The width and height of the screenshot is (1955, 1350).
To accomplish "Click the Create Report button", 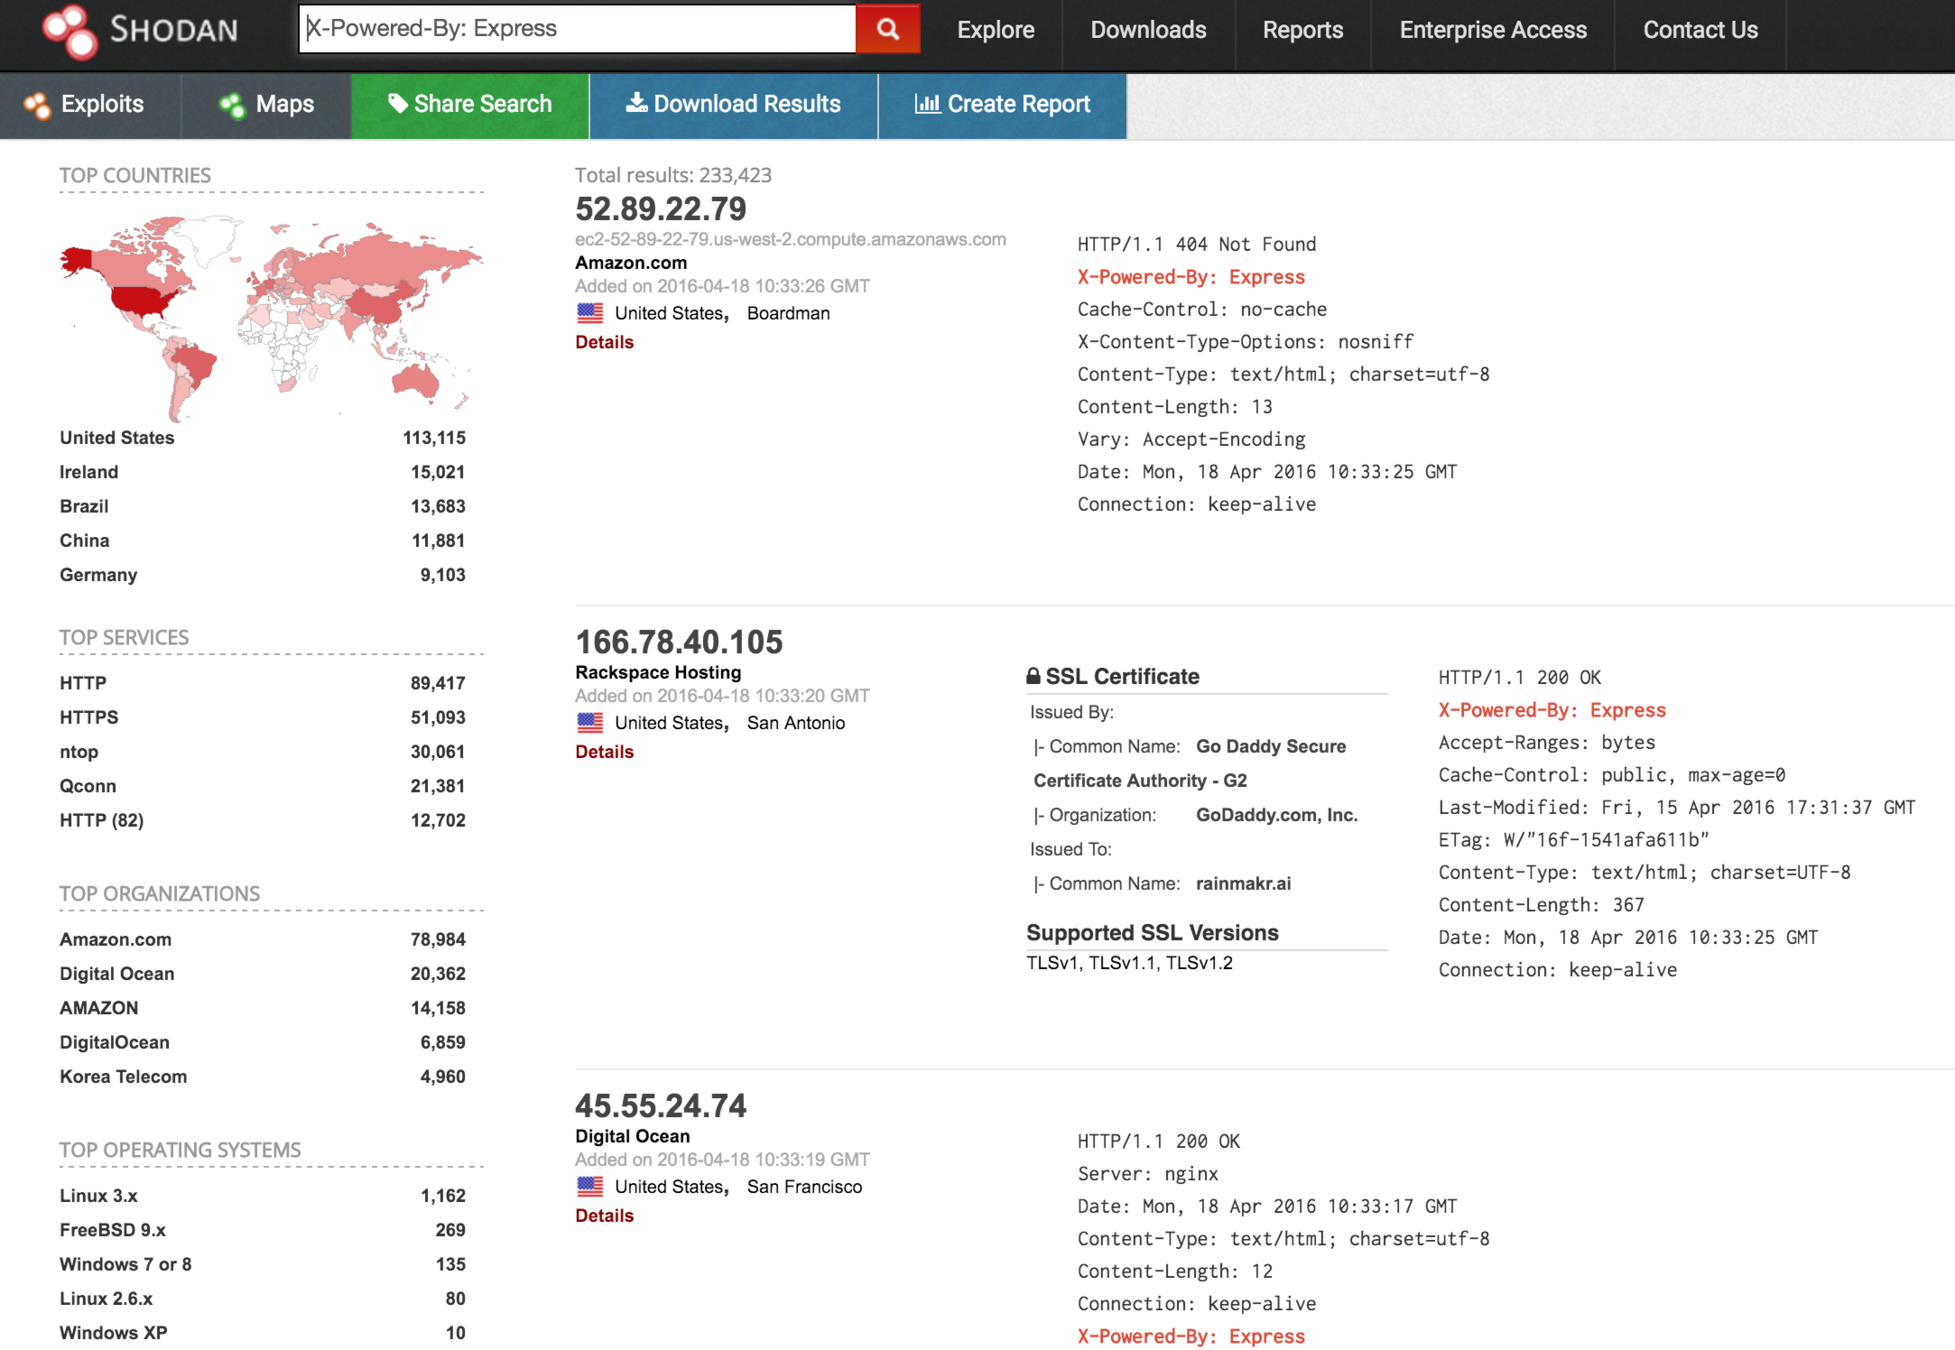I will (x=1002, y=104).
